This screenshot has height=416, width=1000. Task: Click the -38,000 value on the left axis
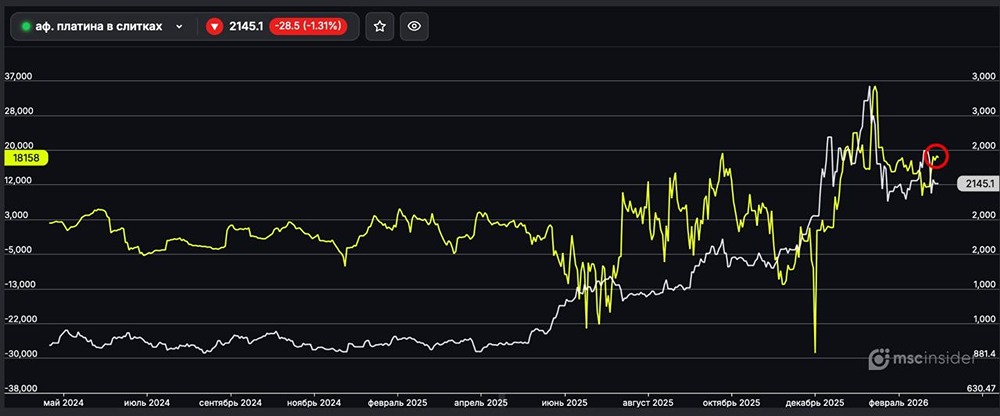[20, 389]
